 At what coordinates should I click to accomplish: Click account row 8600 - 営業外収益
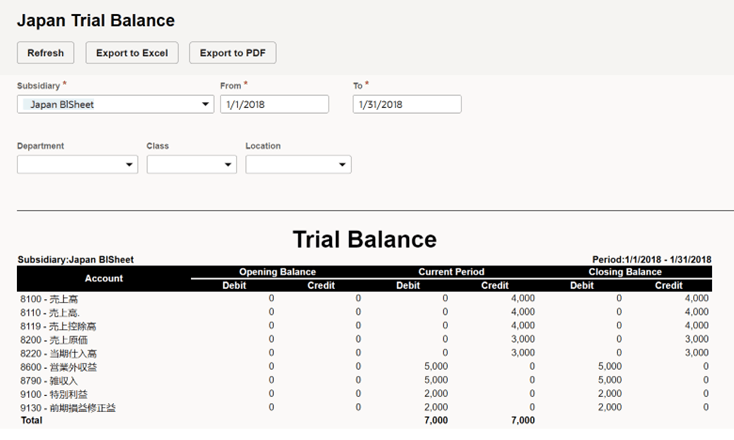[57, 367]
